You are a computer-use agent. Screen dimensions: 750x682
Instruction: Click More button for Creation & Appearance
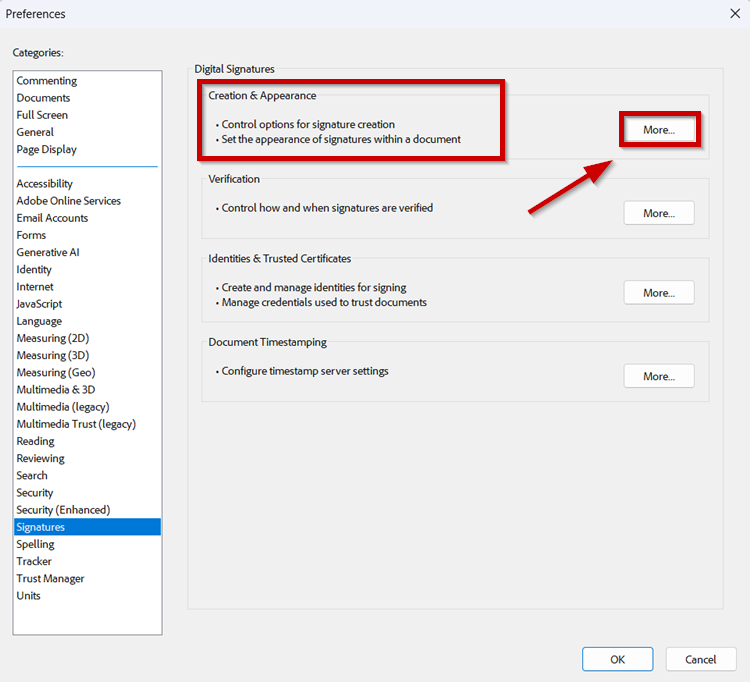(x=658, y=130)
